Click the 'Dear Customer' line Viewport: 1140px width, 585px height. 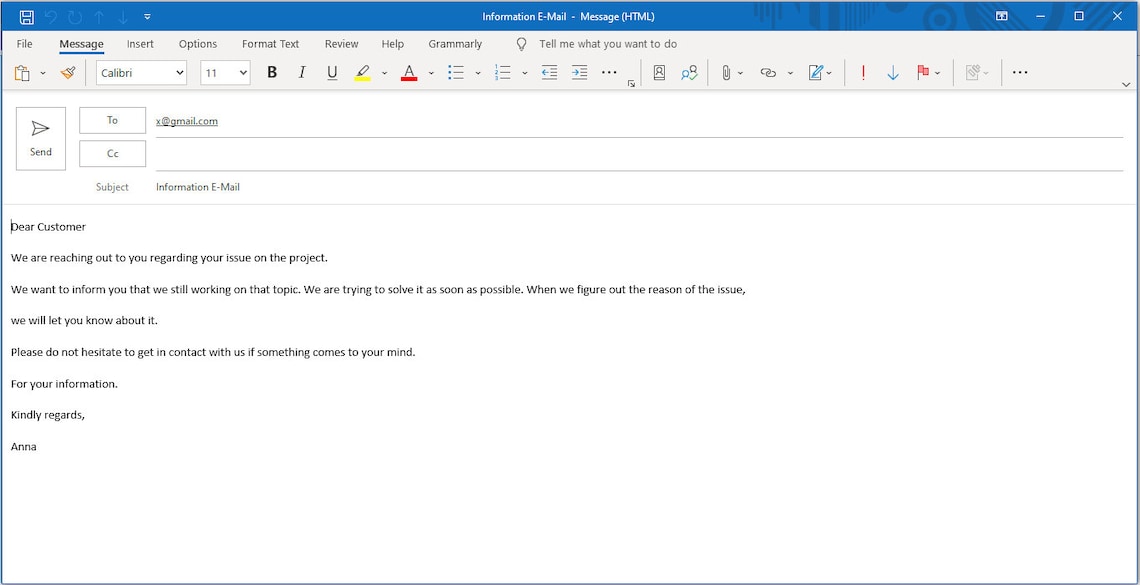pos(49,227)
